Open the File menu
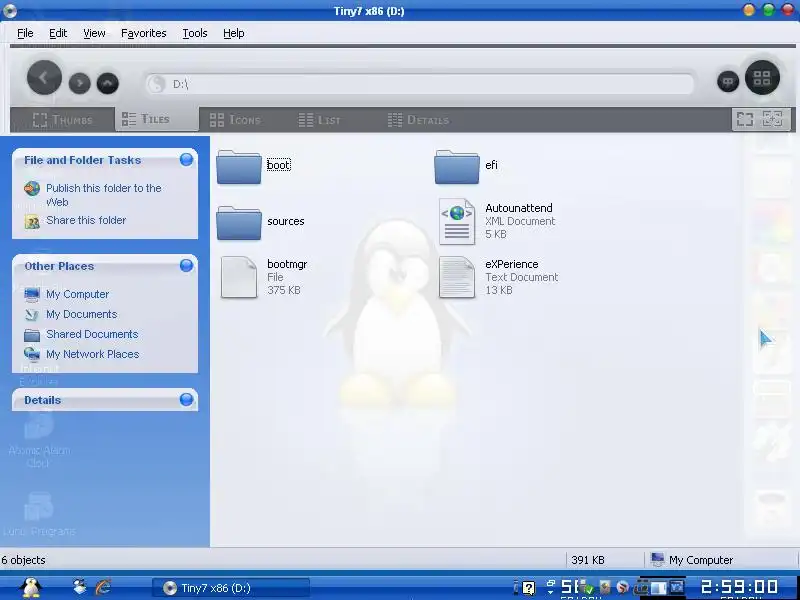The height and width of the screenshot is (600, 800). 25,33
